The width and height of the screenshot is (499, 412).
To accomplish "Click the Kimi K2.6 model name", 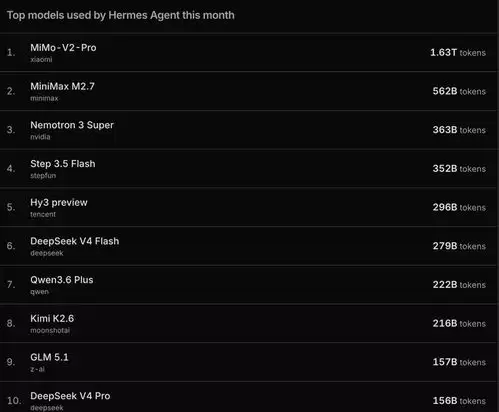I will tap(52, 318).
